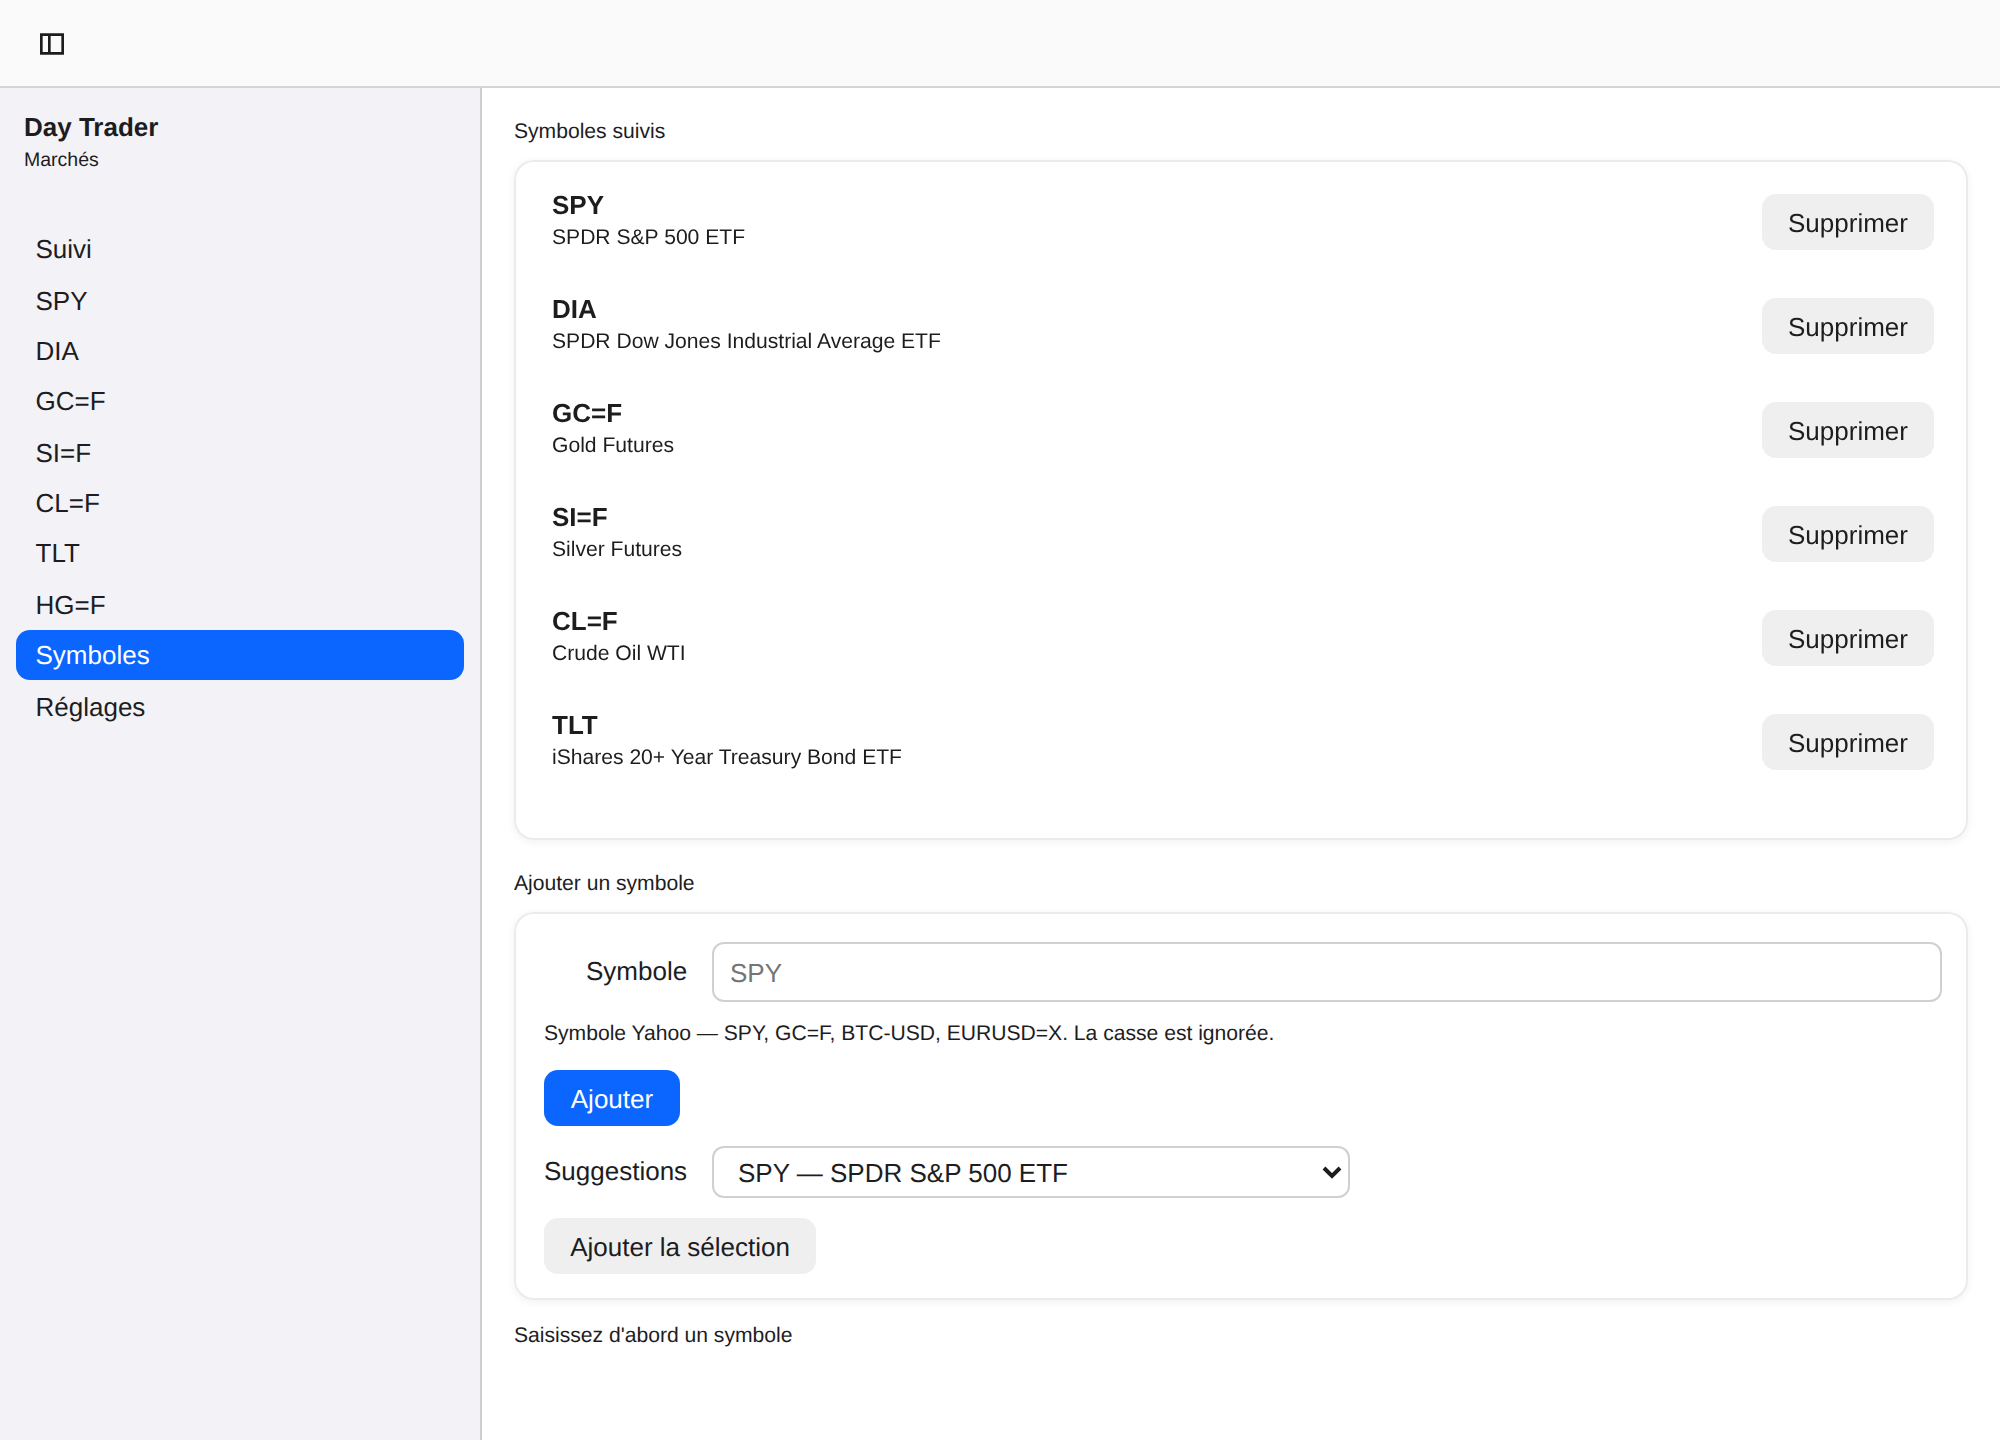Click the Marchés subtitle in sidebar

pos(61,160)
